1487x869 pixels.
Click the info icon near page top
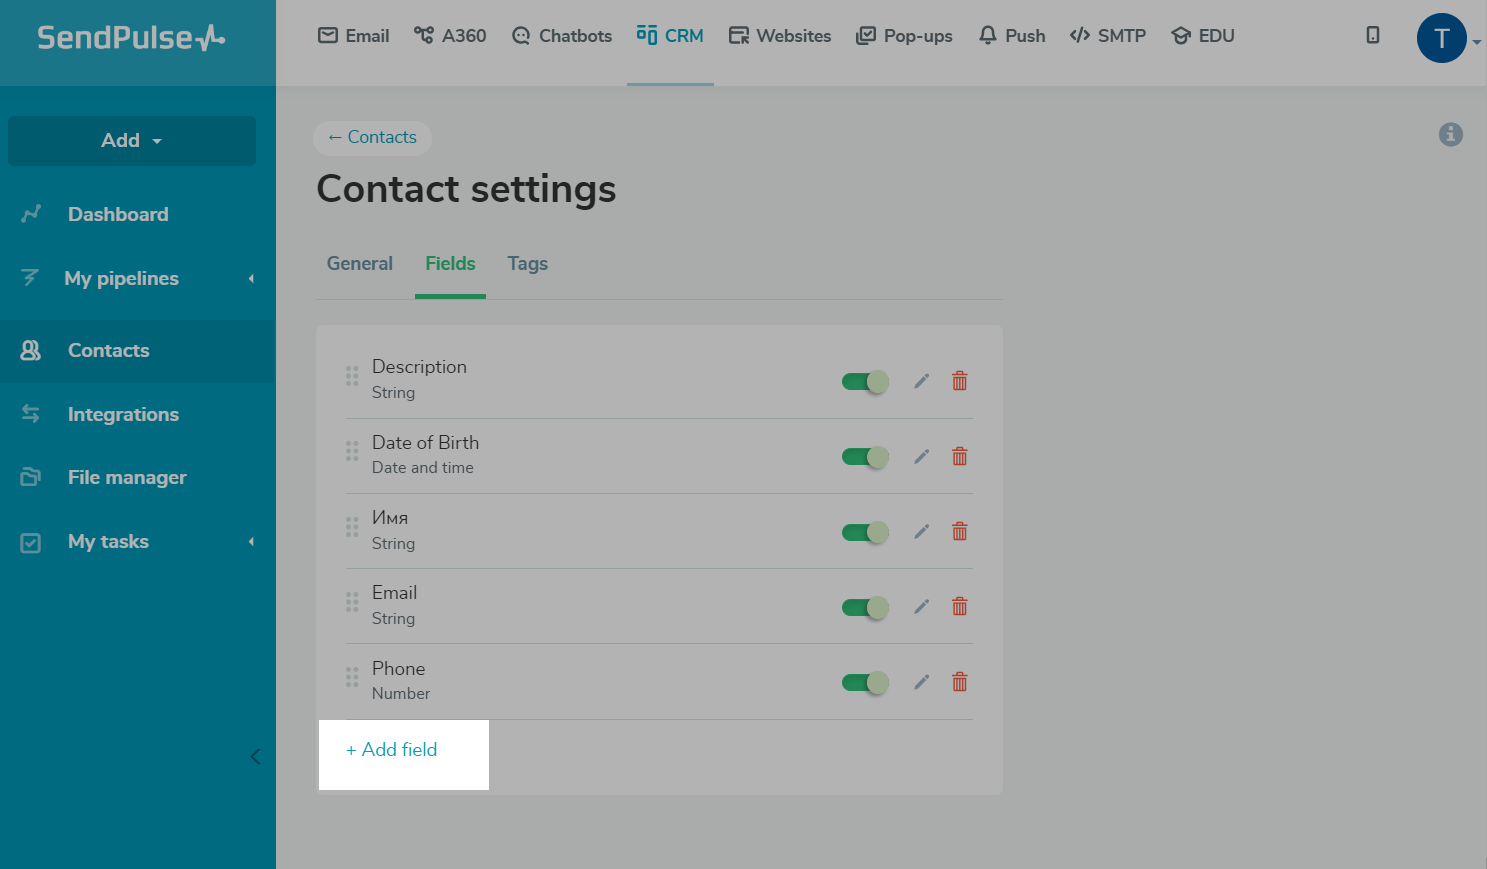pyautogui.click(x=1450, y=135)
